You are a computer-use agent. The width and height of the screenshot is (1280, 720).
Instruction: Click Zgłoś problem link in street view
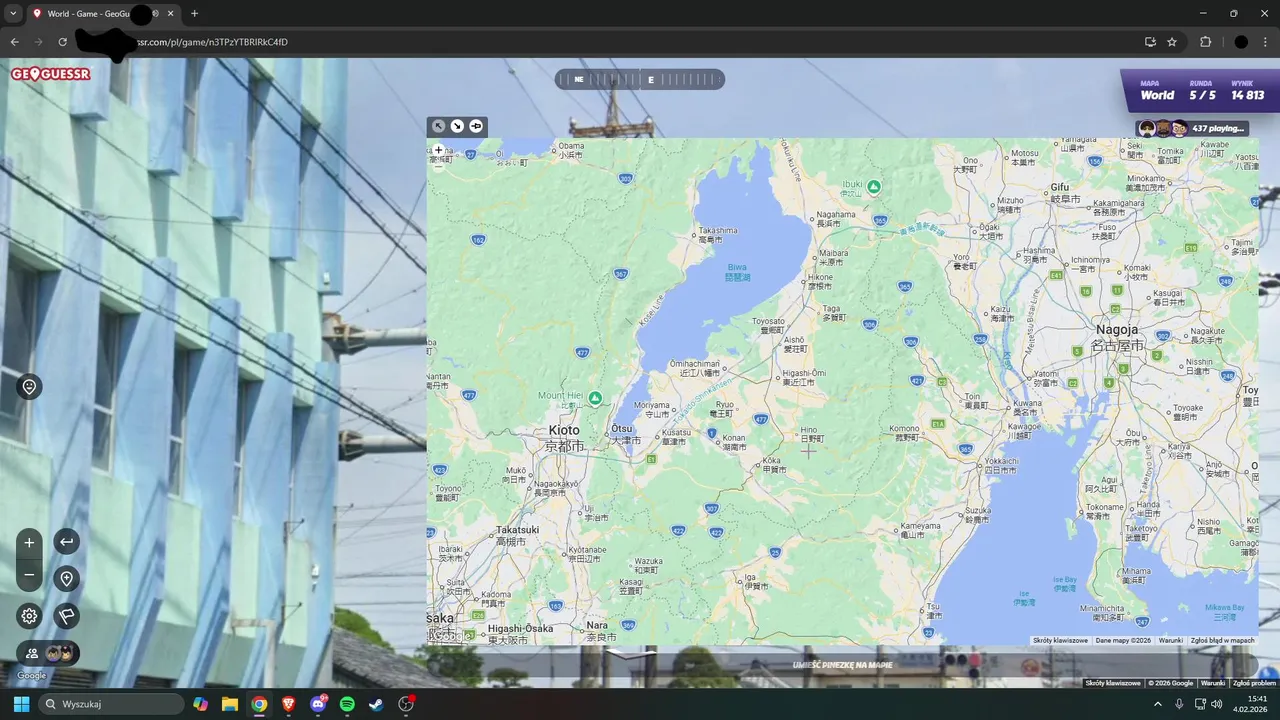(x=1254, y=683)
